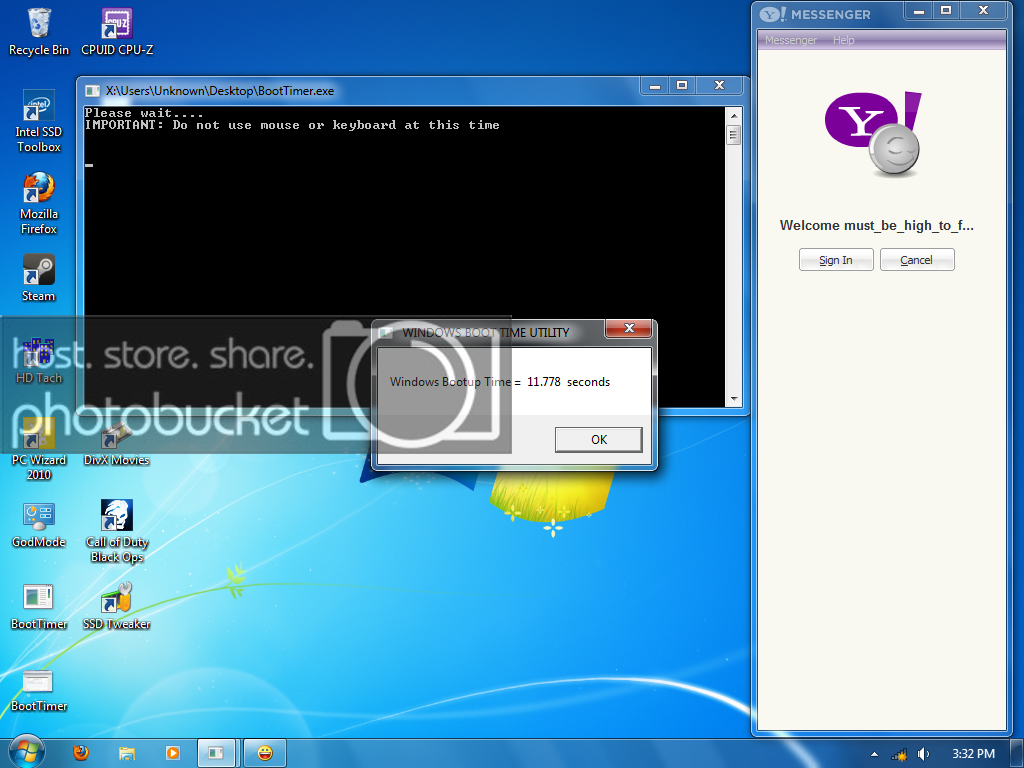1024x768 pixels.
Task: Select the BootTimer icon beside SSD Tweaker
Action: coord(39,607)
